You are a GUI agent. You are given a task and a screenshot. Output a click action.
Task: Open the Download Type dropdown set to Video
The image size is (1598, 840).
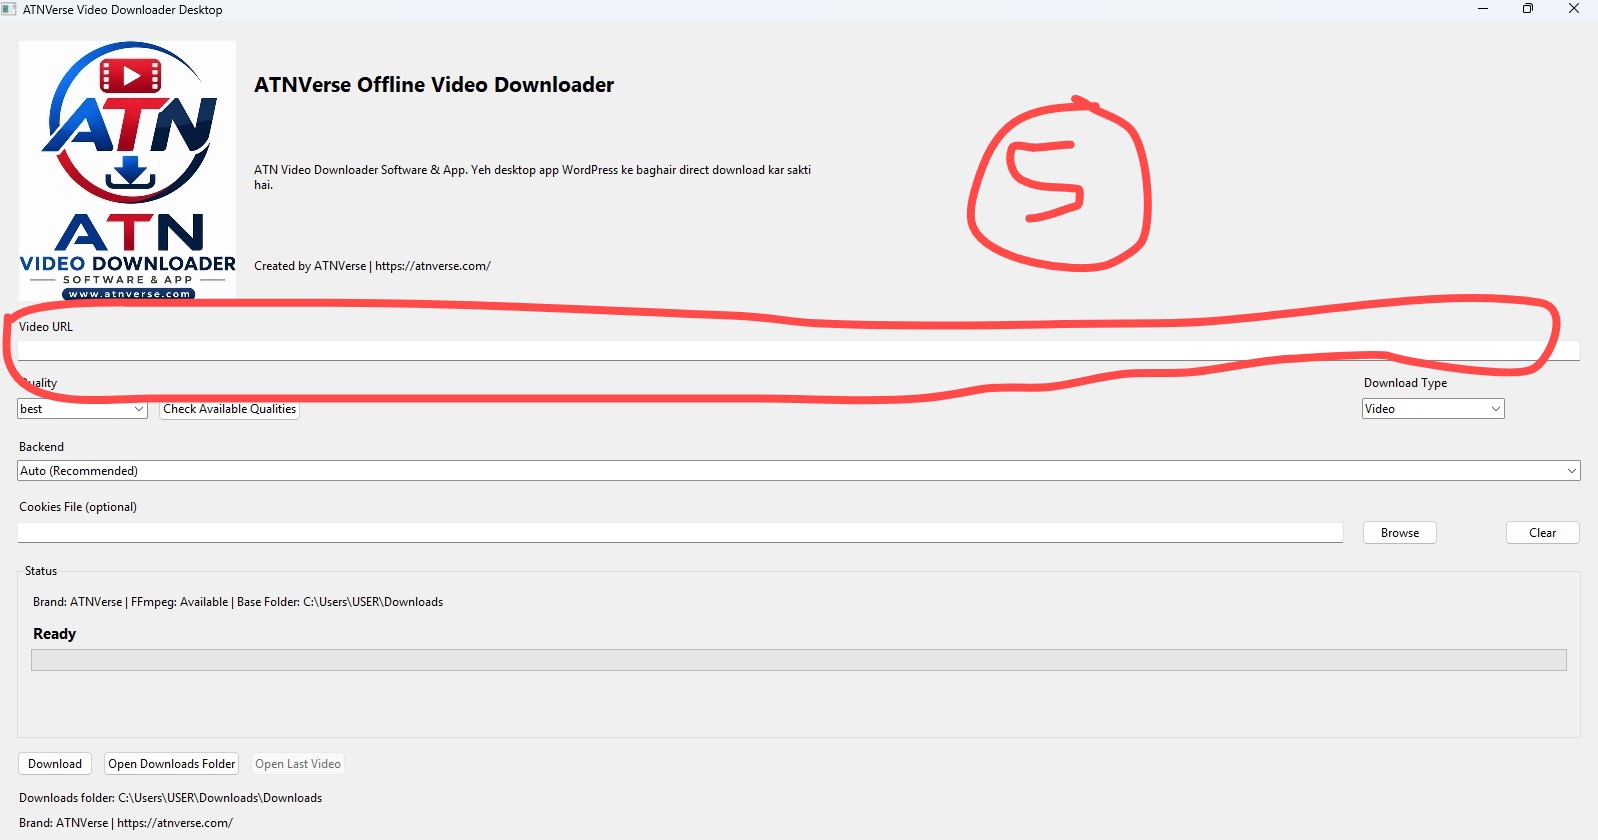1433,409
